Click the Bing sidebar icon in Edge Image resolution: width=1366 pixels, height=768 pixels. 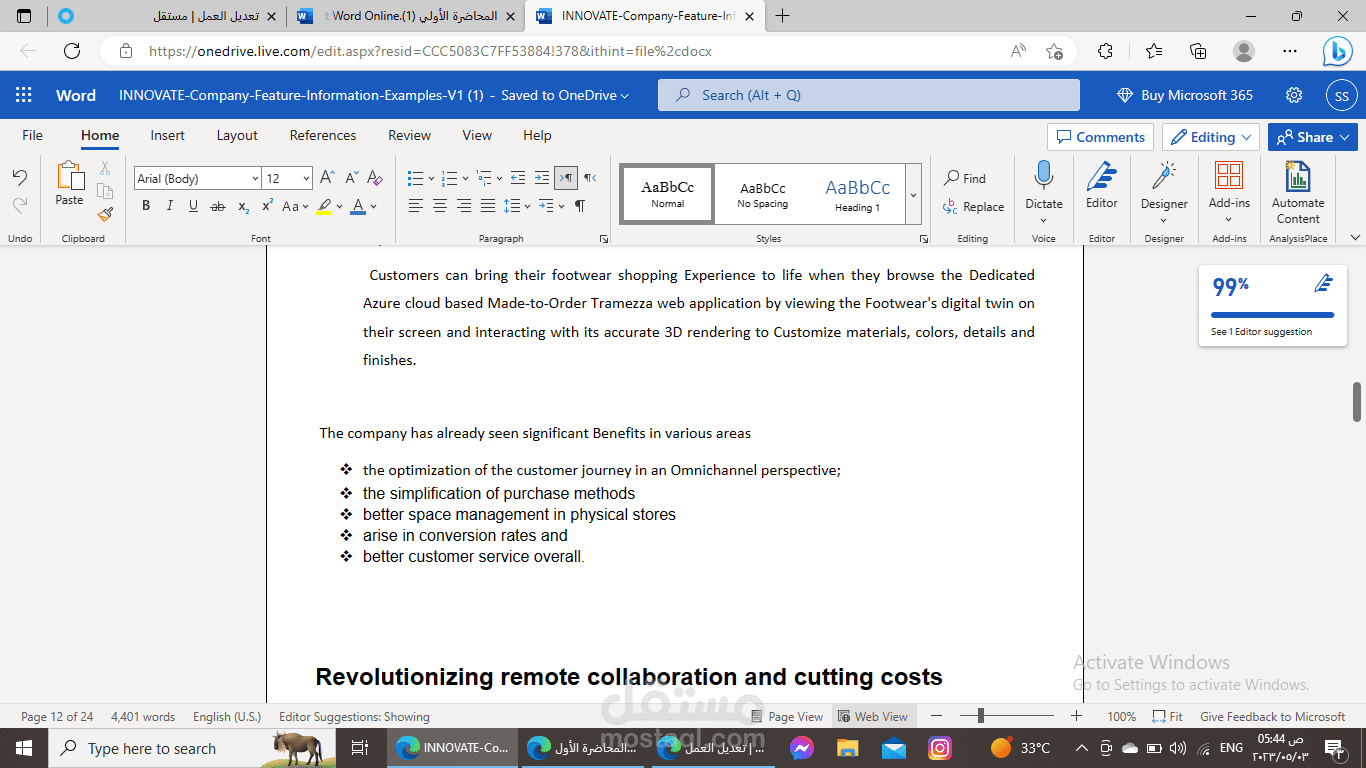click(1337, 51)
